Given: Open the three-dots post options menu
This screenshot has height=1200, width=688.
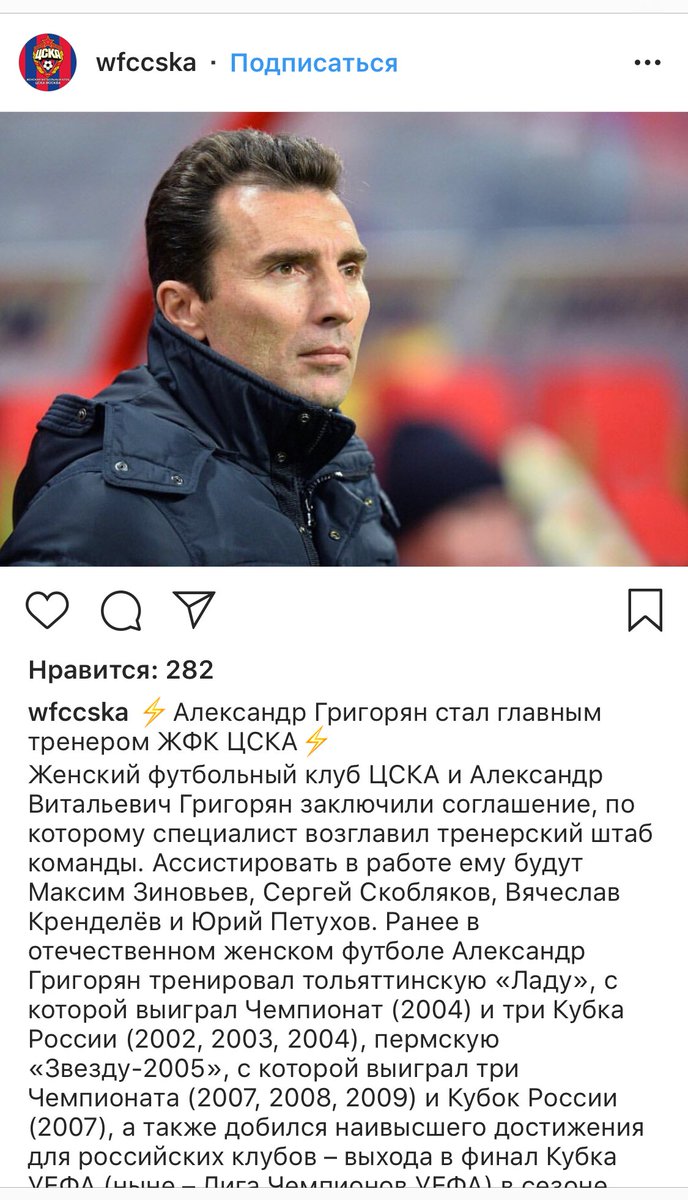Looking at the screenshot, I should (x=647, y=63).
